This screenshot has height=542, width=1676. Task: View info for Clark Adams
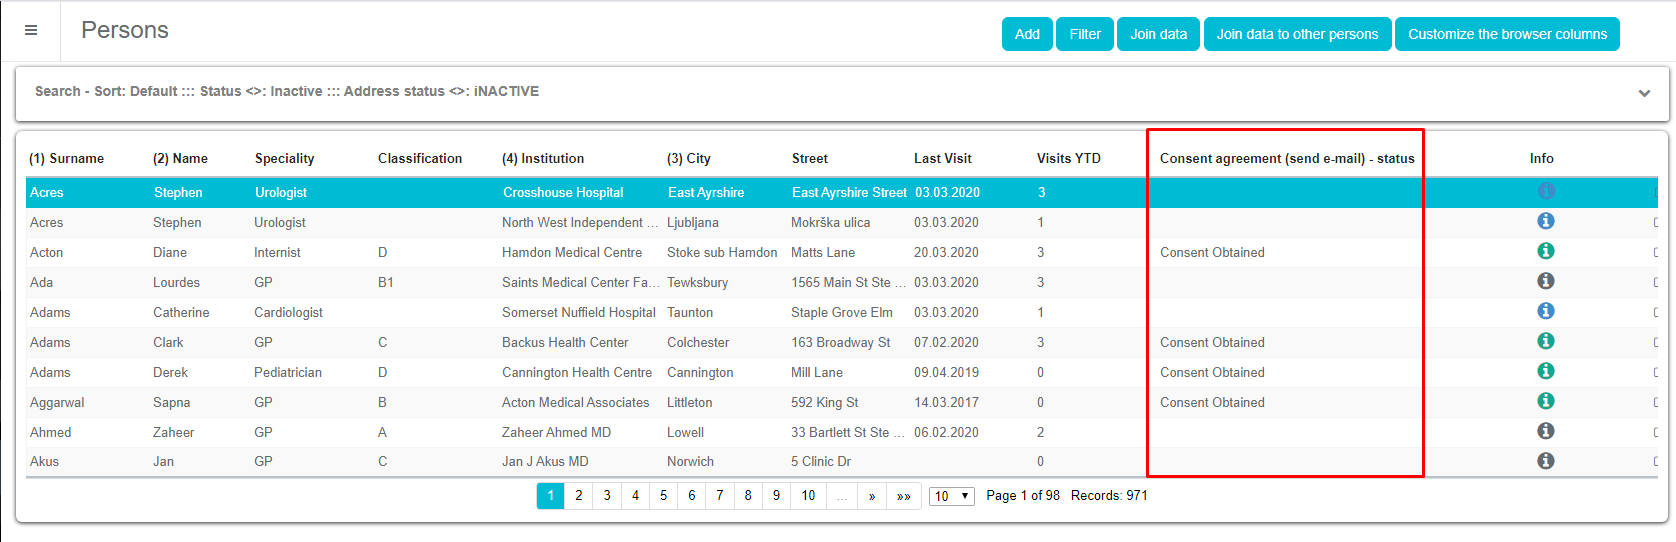coord(1545,341)
